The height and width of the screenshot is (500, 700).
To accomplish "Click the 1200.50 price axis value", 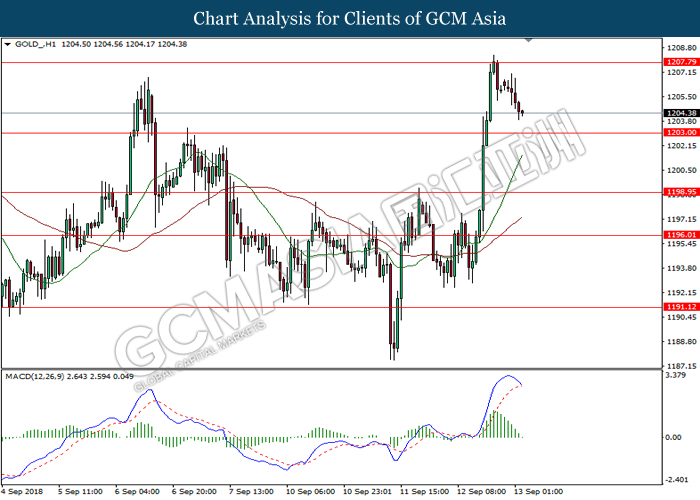I will click(x=681, y=170).
